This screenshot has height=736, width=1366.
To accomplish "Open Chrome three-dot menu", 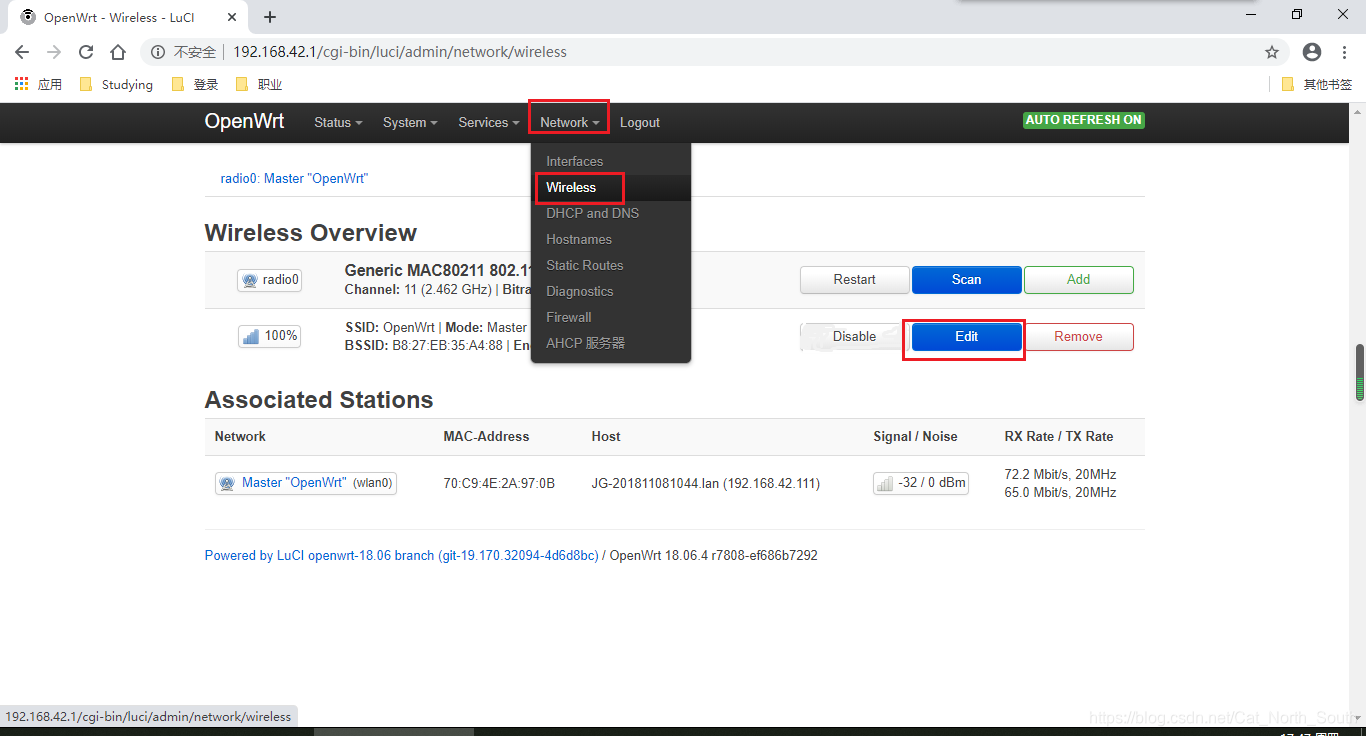I will point(1345,52).
